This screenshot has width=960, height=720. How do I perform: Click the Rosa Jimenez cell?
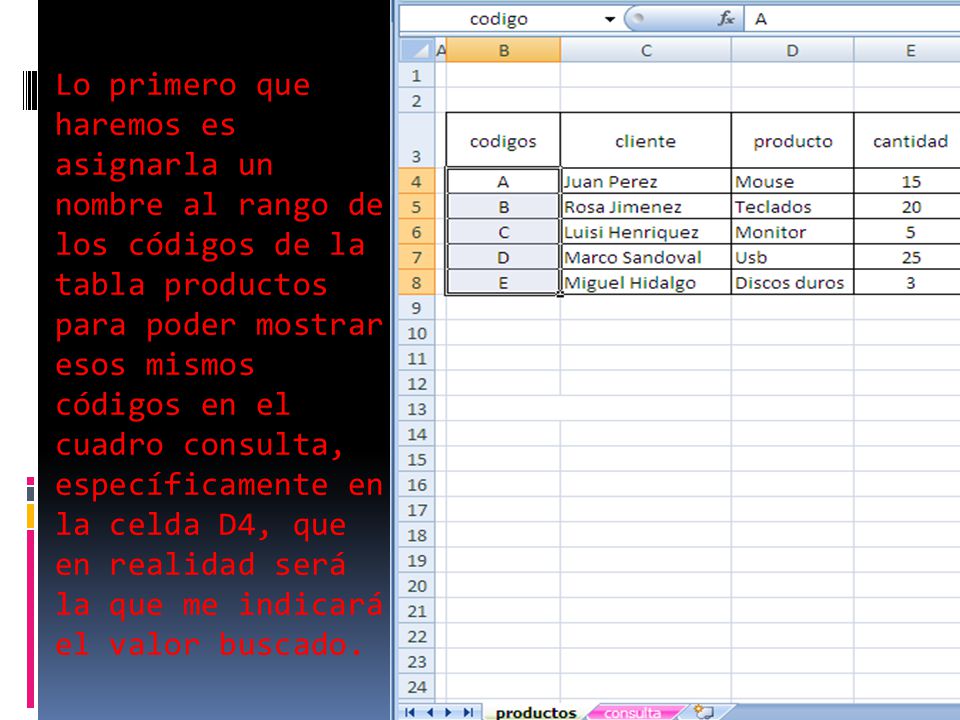646,207
